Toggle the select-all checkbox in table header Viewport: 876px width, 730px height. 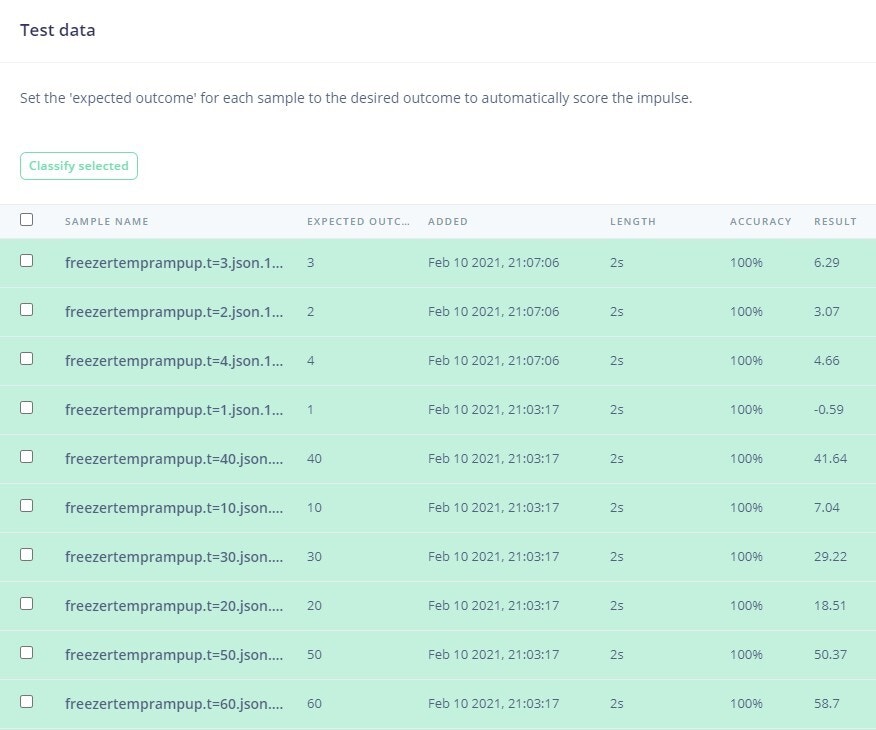coord(26,220)
